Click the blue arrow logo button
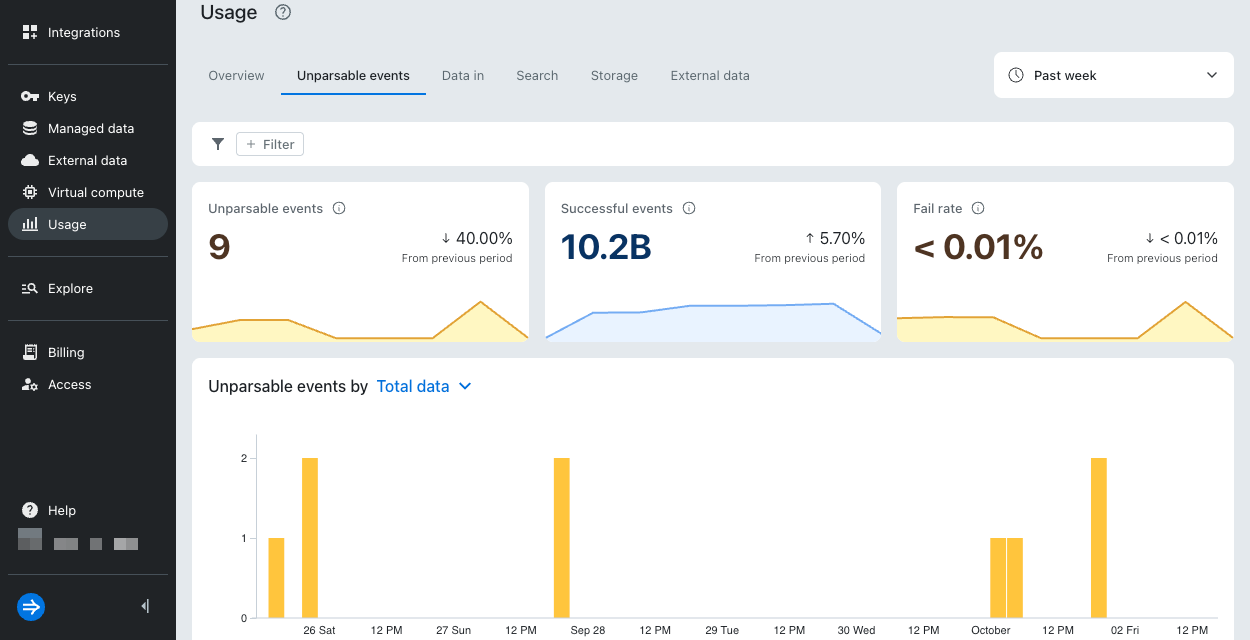The height and width of the screenshot is (640, 1250). coord(31,607)
